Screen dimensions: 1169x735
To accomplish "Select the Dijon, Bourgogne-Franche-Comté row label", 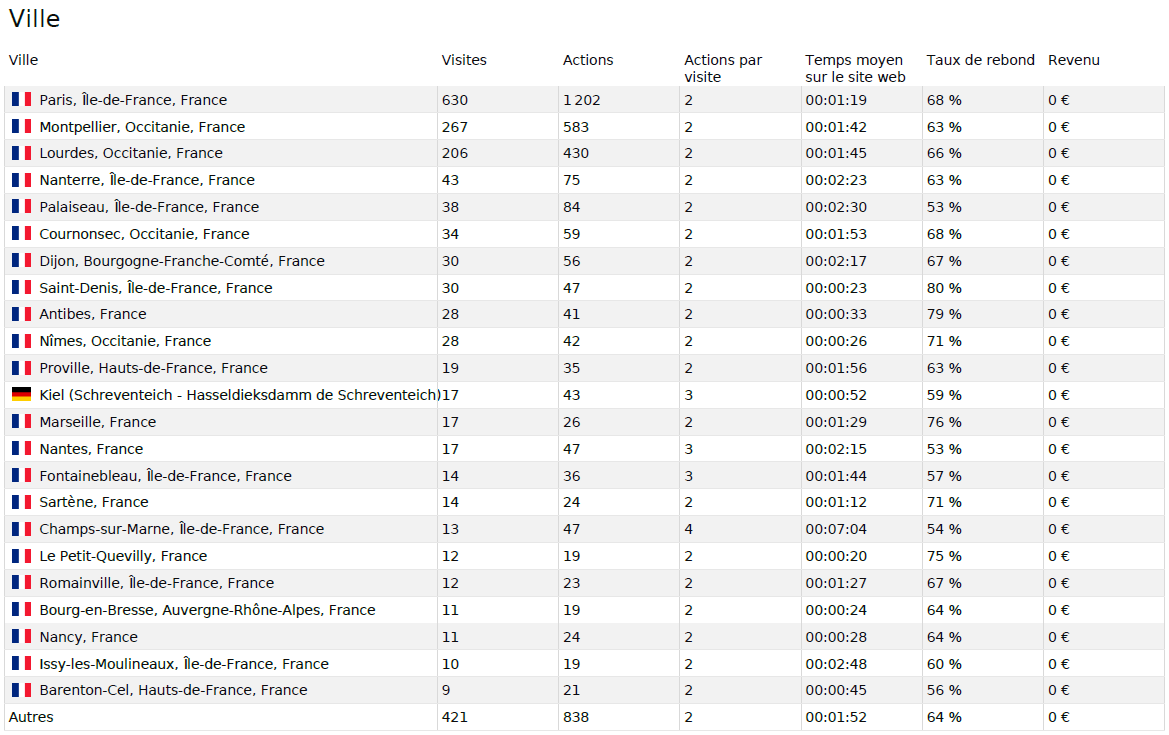I will [x=182, y=261].
